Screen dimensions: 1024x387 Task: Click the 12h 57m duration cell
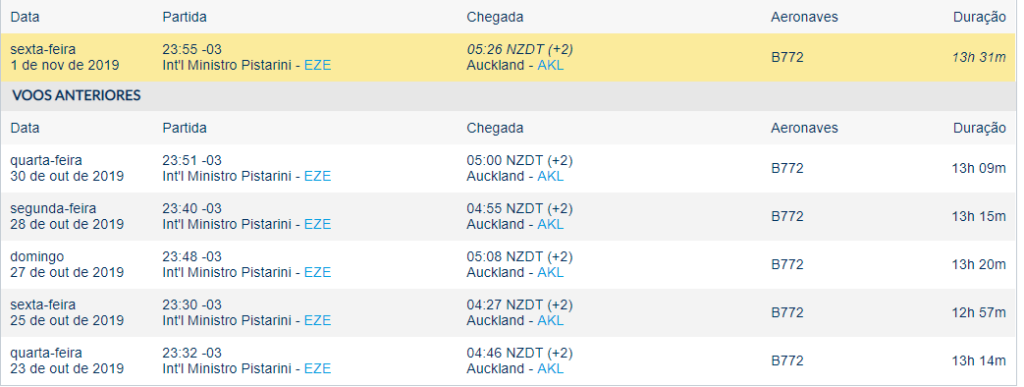(978, 313)
